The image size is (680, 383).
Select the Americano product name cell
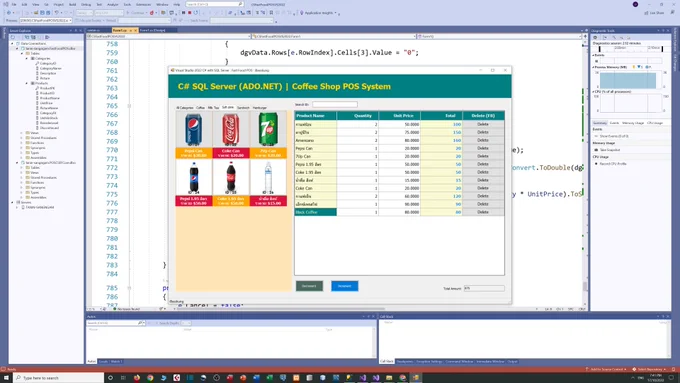click(315, 140)
